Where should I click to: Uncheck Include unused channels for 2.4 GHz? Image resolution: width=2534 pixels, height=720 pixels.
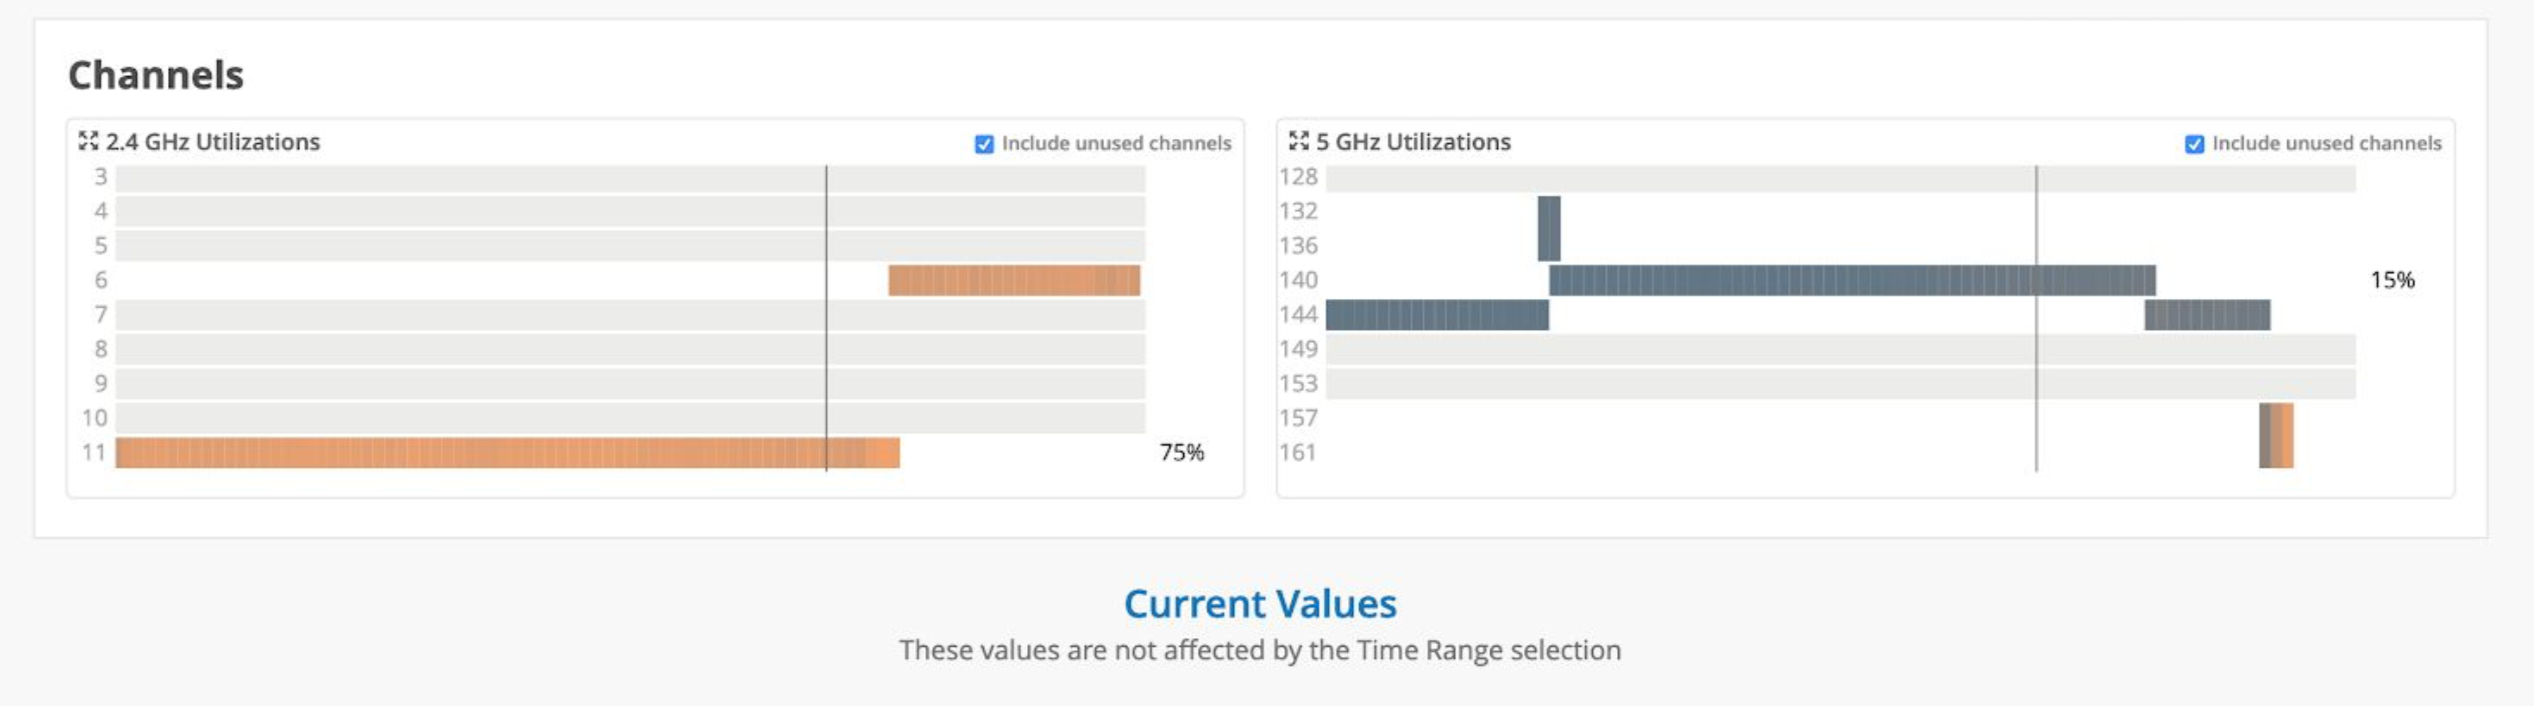pos(984,144)
